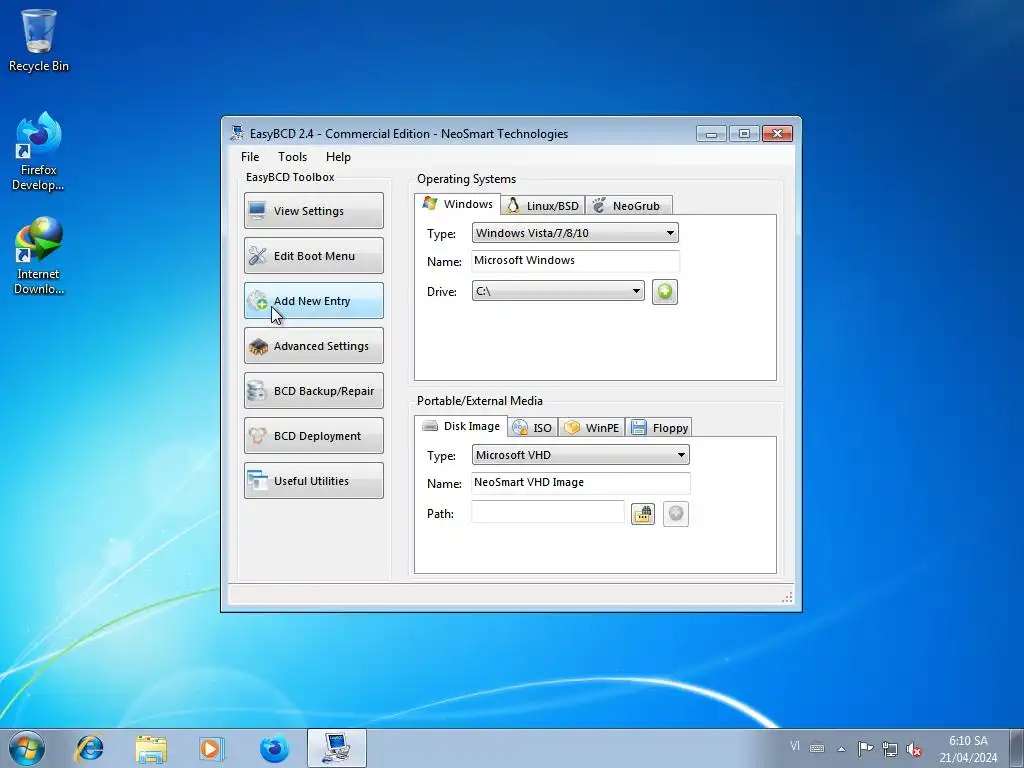Open BCD Backup/Repair section
Viewport: 1024px width, 768px height.
point(313,391)
